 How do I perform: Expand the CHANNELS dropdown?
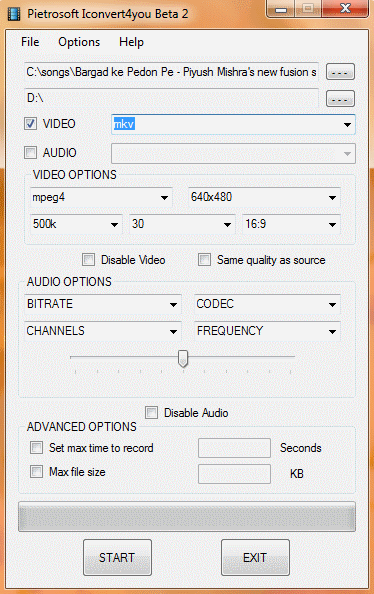103,331
